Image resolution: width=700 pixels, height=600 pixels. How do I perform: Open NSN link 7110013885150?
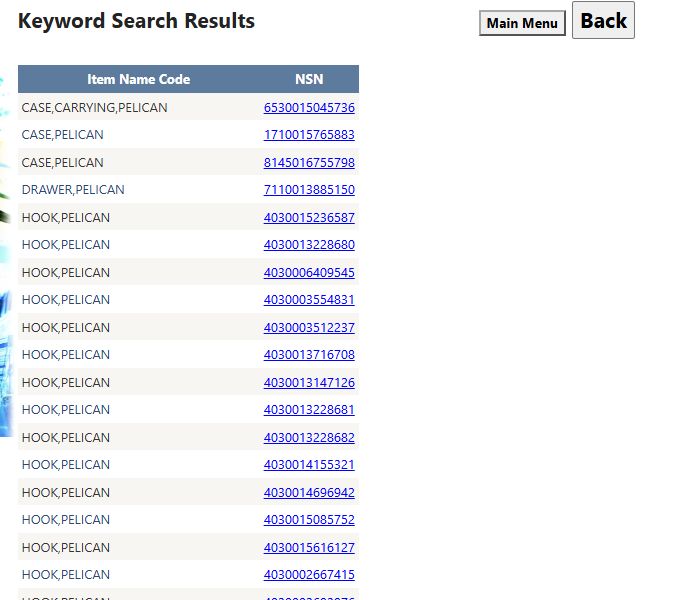point(309,190)
